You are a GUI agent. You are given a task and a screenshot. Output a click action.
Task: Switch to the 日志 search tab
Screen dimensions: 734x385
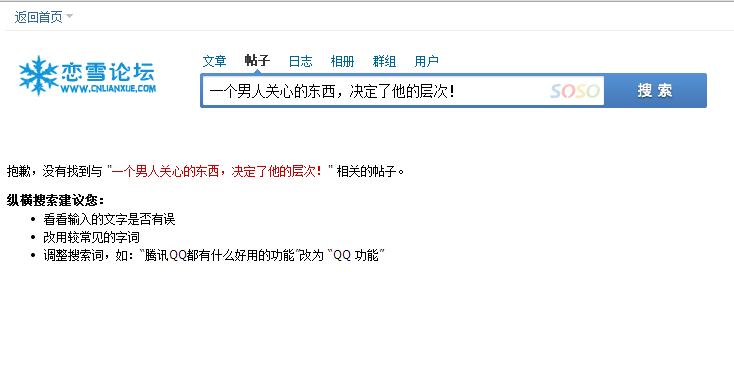[x=300, y=61]
